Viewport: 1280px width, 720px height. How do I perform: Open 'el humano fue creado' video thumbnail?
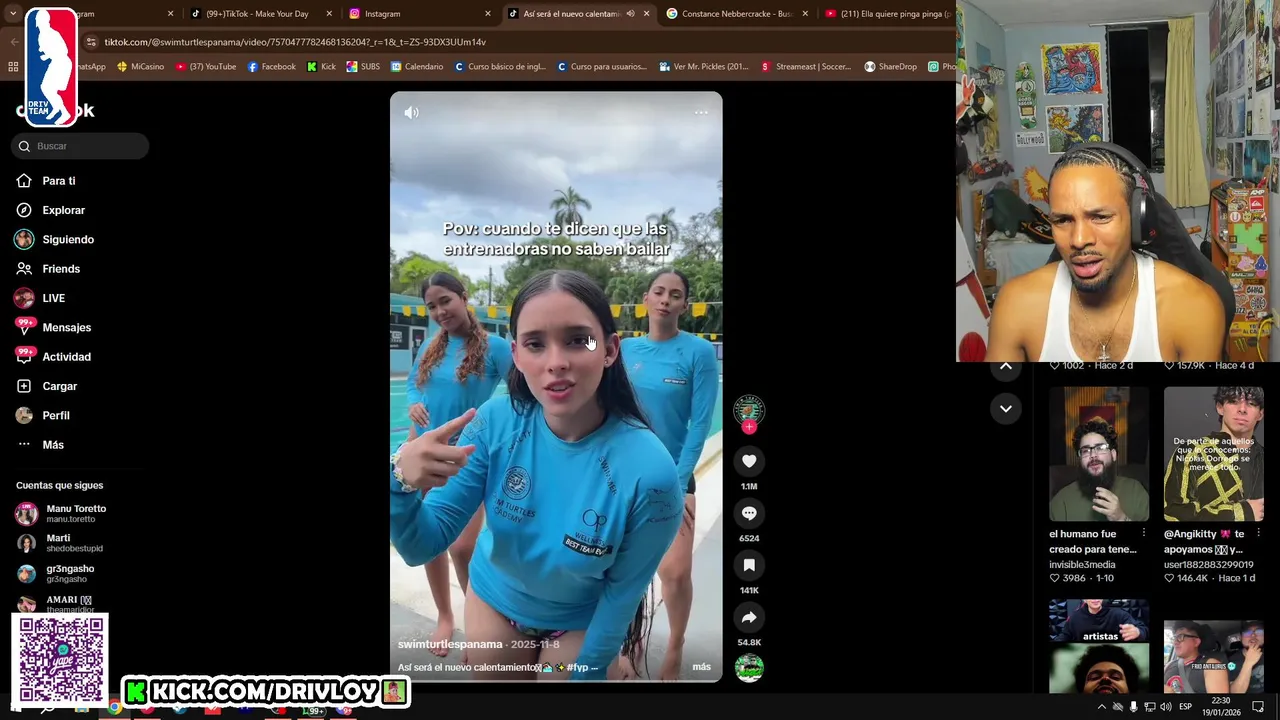click(1099, 454)
